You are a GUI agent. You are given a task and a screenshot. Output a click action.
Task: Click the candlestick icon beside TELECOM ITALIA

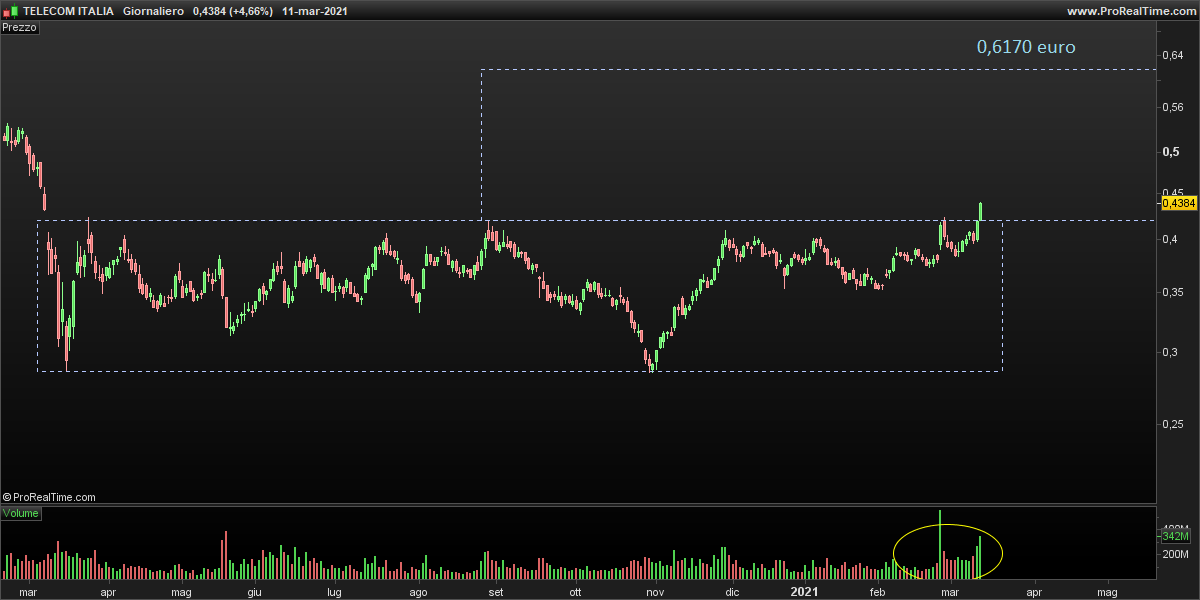click(11, 10)
